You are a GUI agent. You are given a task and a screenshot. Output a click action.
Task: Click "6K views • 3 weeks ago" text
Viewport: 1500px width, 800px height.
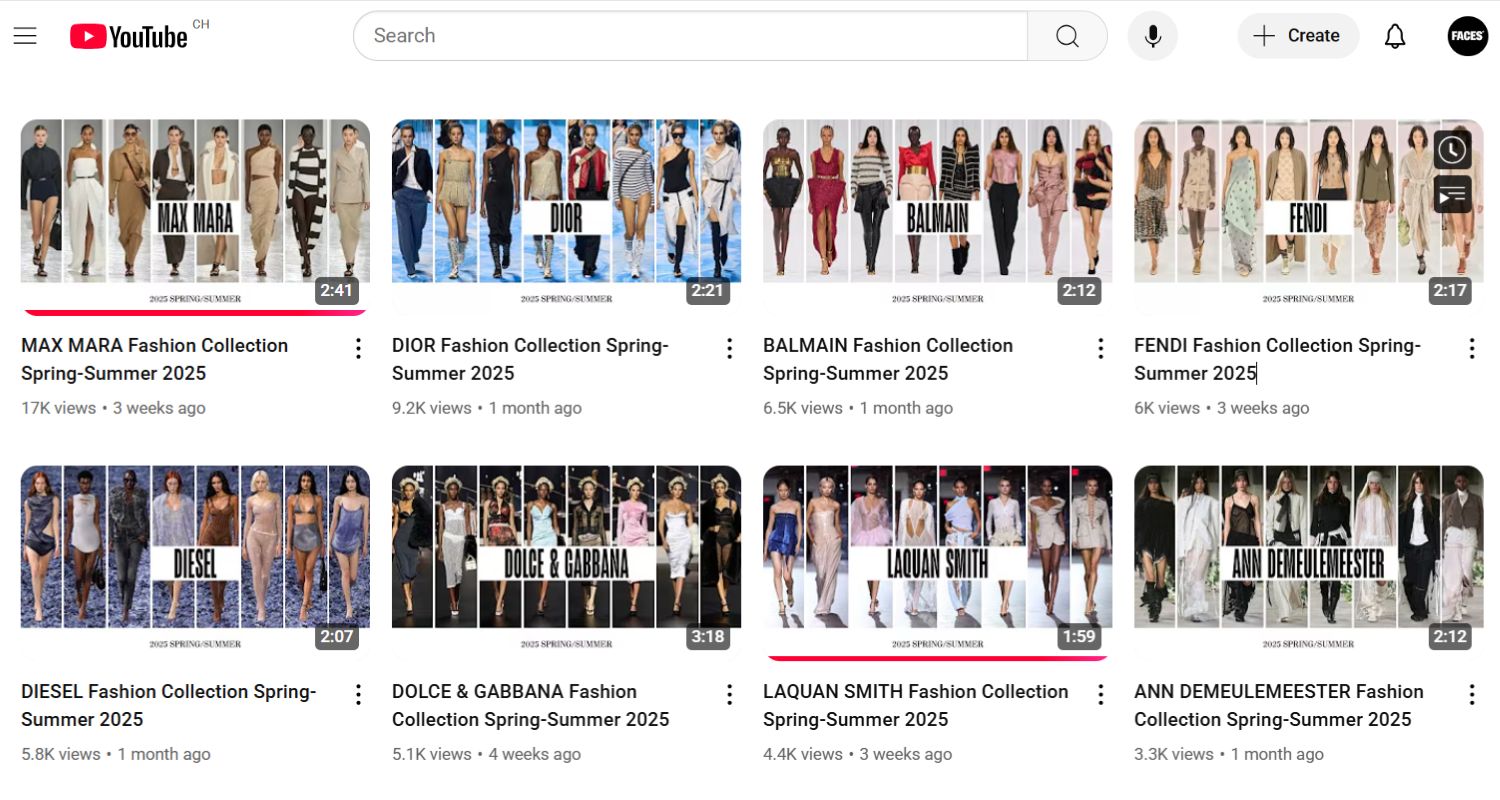tap(1221, 408)
